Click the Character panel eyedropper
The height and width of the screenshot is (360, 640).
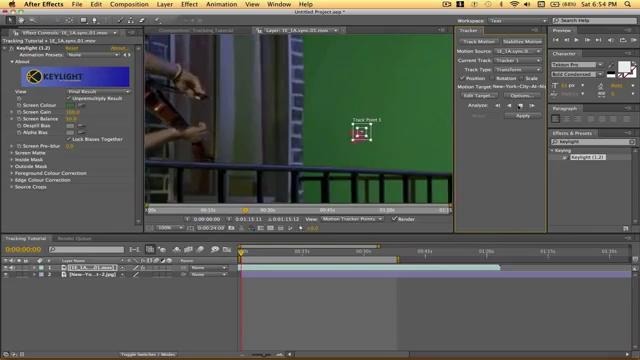[x=611, y=65]
